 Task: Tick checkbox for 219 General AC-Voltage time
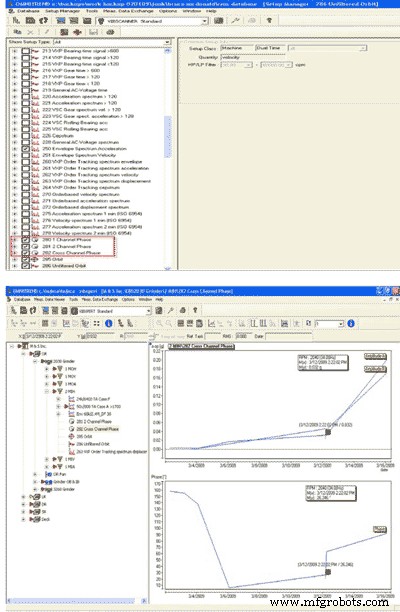25,90
